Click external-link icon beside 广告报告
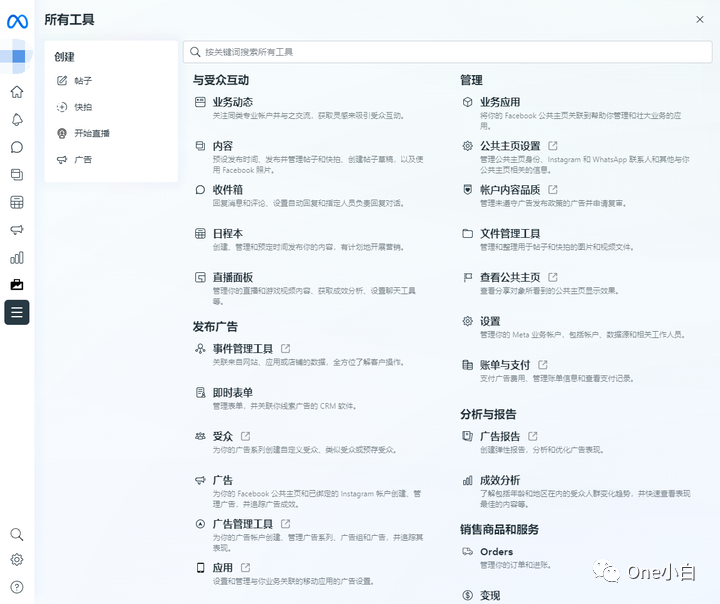Image resolution: width=720 pixels, height=604 pixels. click(533, 436)
